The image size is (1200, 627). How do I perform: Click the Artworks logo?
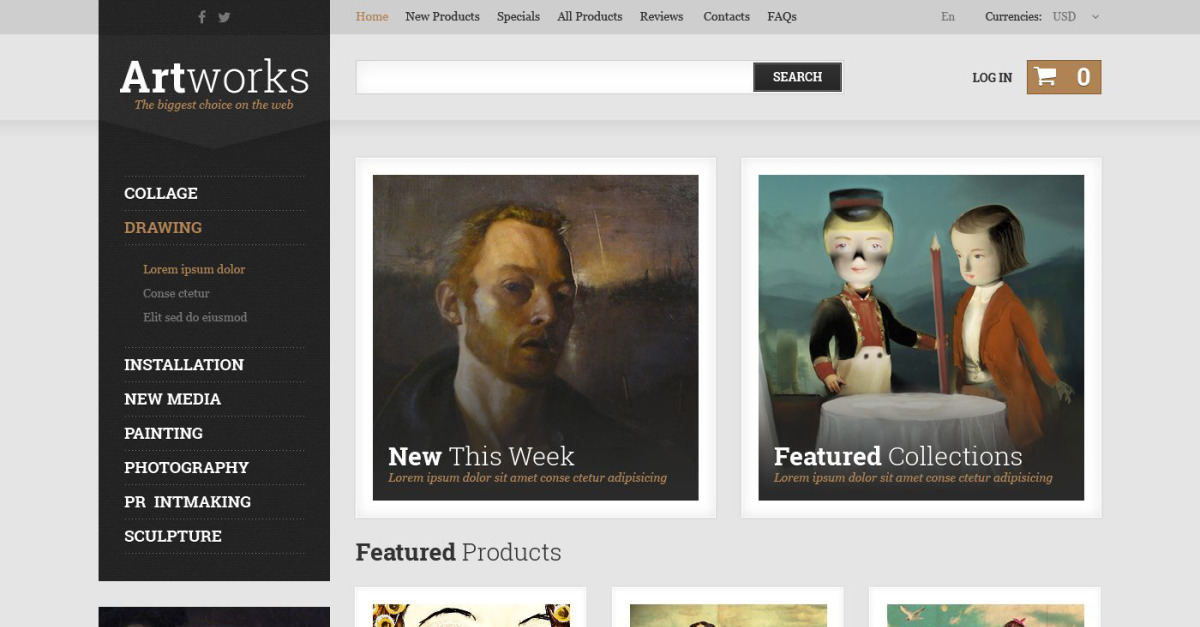214,78
